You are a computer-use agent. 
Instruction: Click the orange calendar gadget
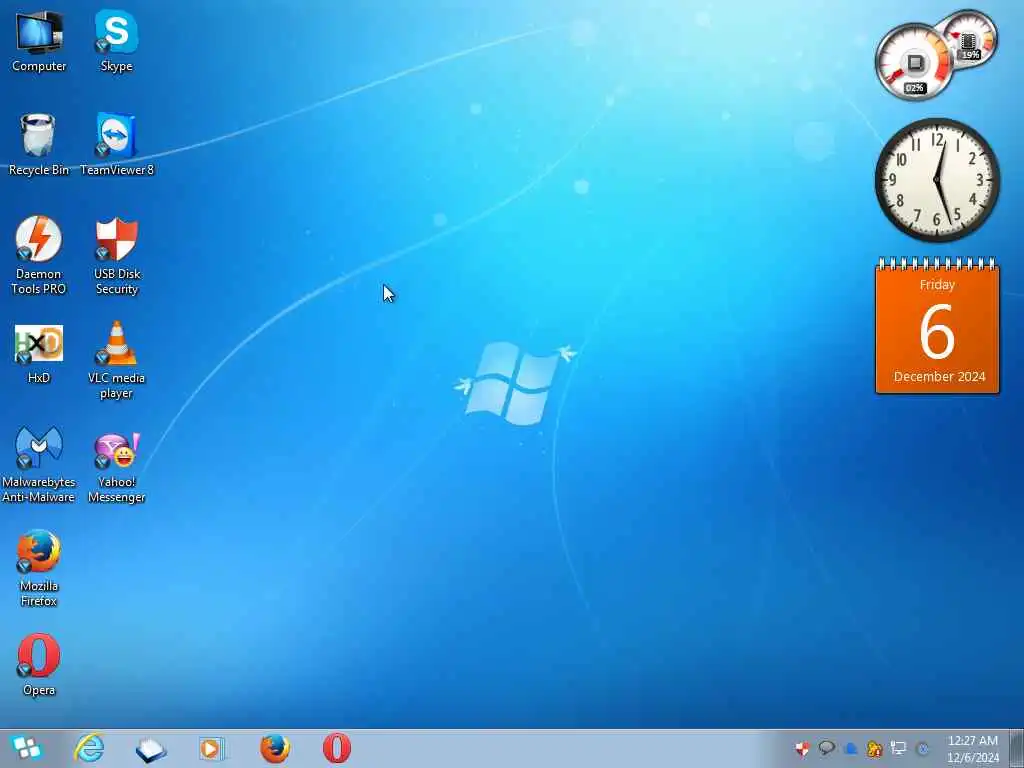tap(937, 326)
